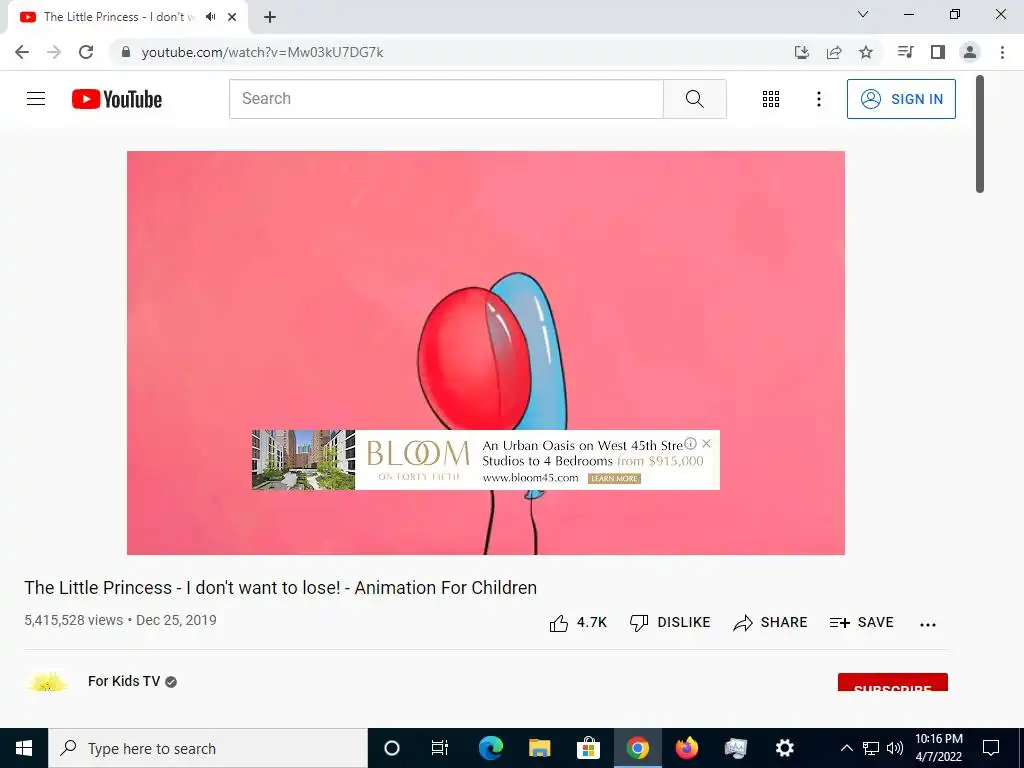Click the 5,415,528 views text
The height and width of the screenshot is (768, 1024).
(x=74, y=620)
